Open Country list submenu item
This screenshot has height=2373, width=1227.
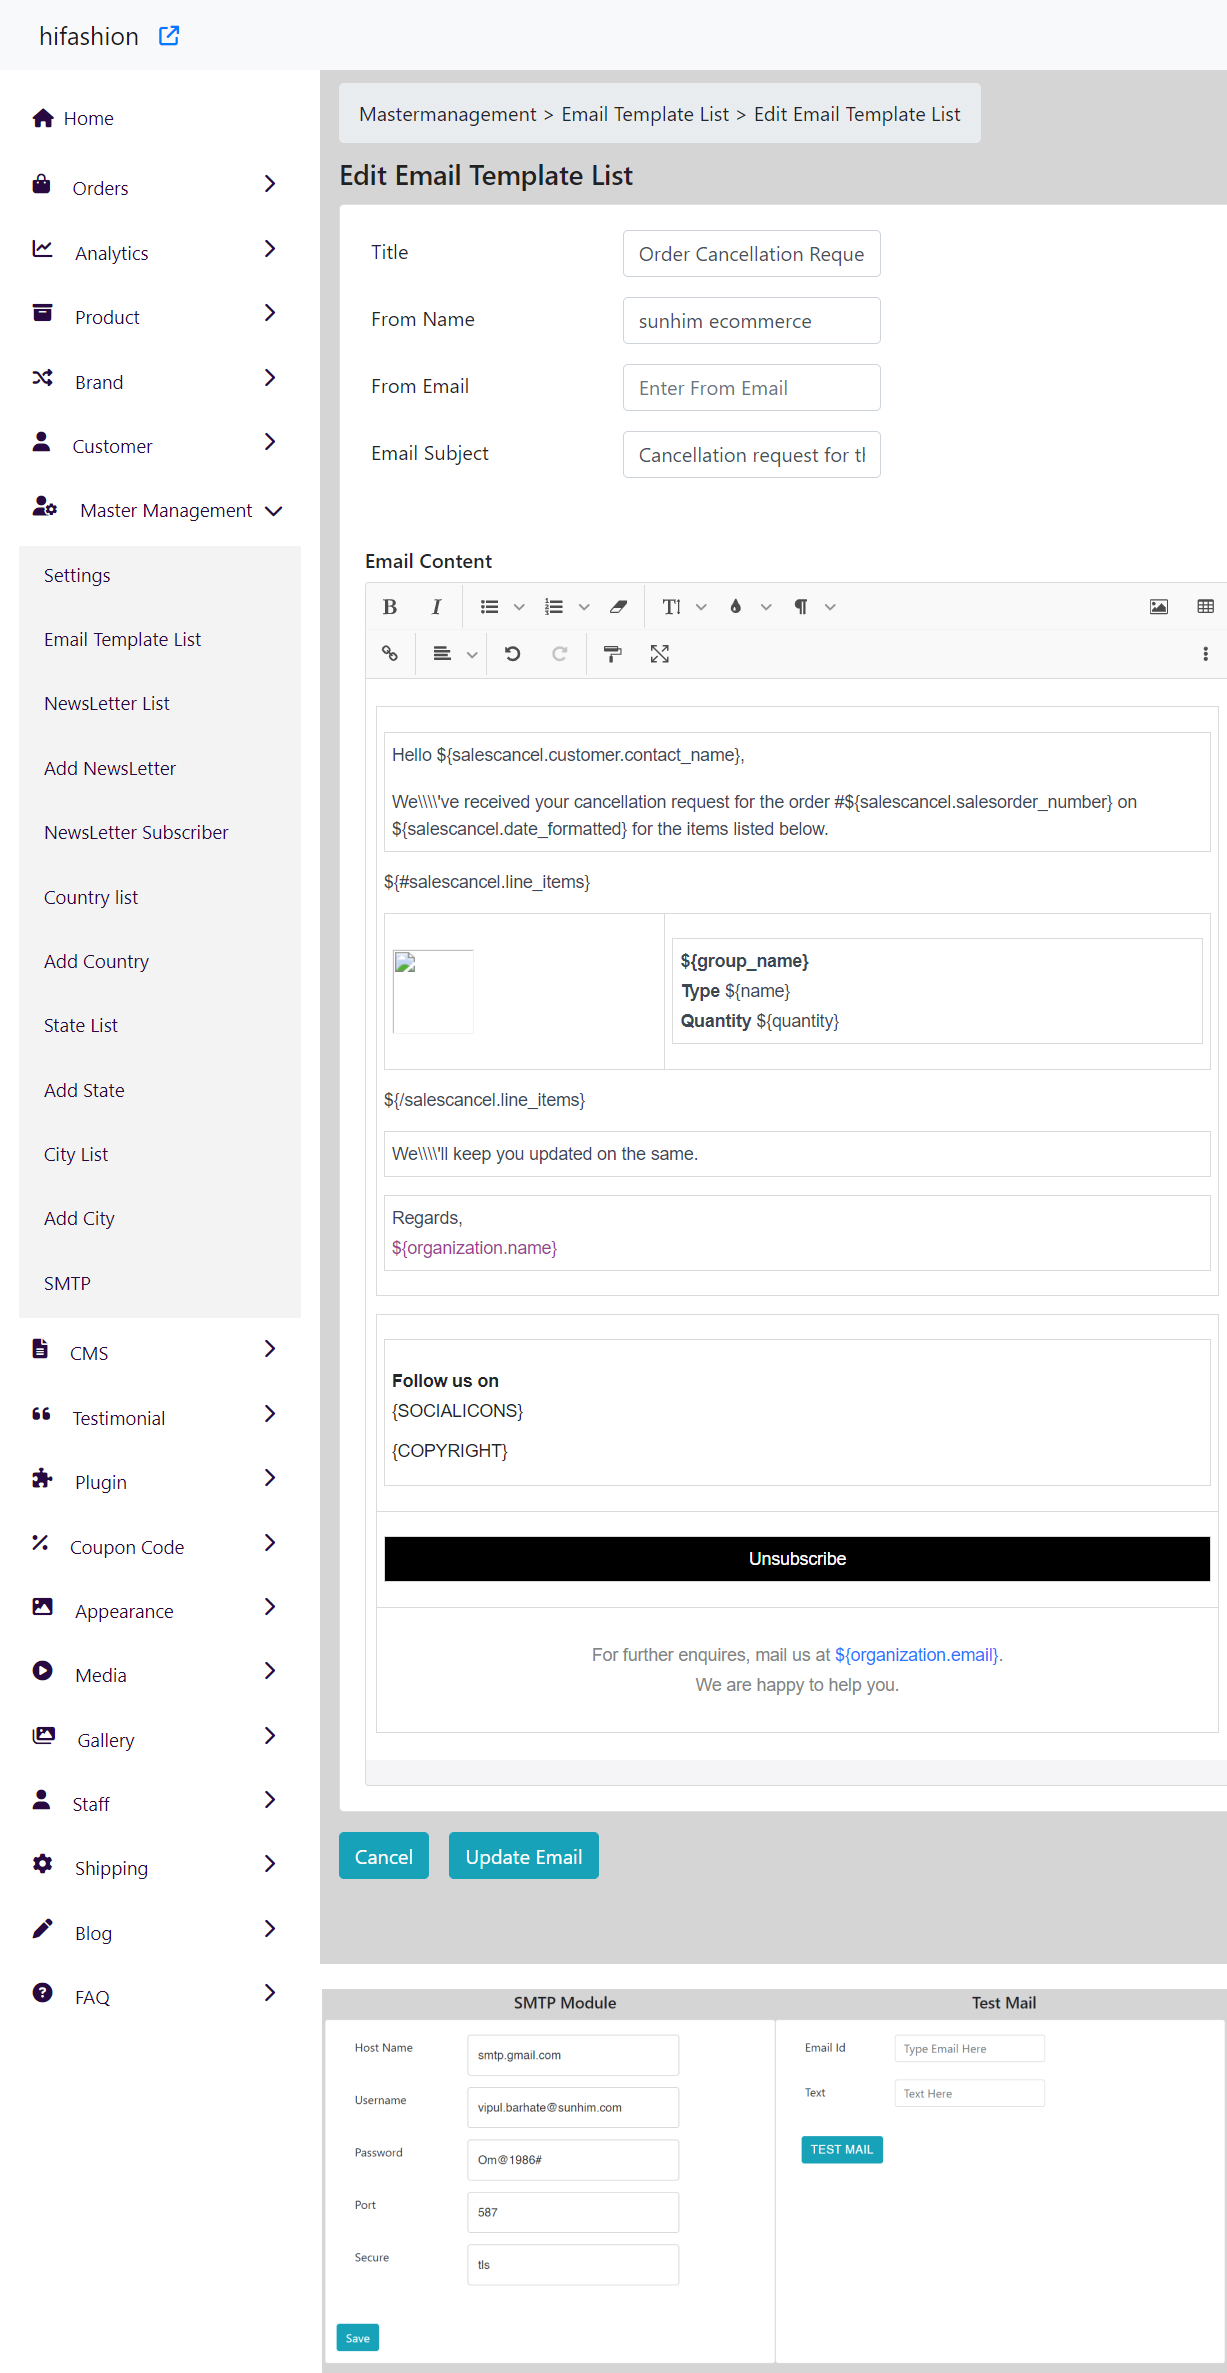[91, 897]
